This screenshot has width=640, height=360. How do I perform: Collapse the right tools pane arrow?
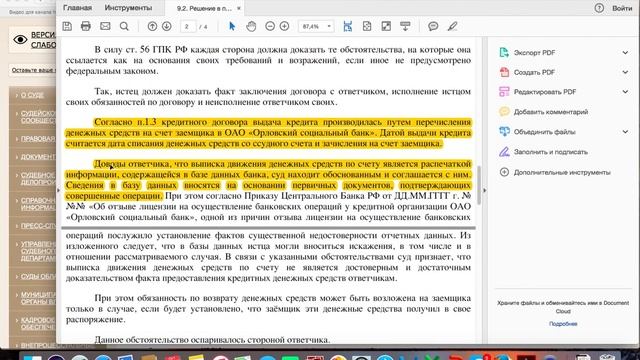coord(484,190)
